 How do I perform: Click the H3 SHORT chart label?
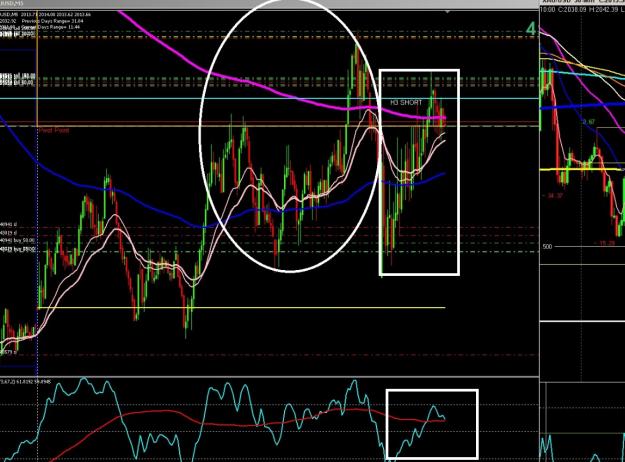406,103
